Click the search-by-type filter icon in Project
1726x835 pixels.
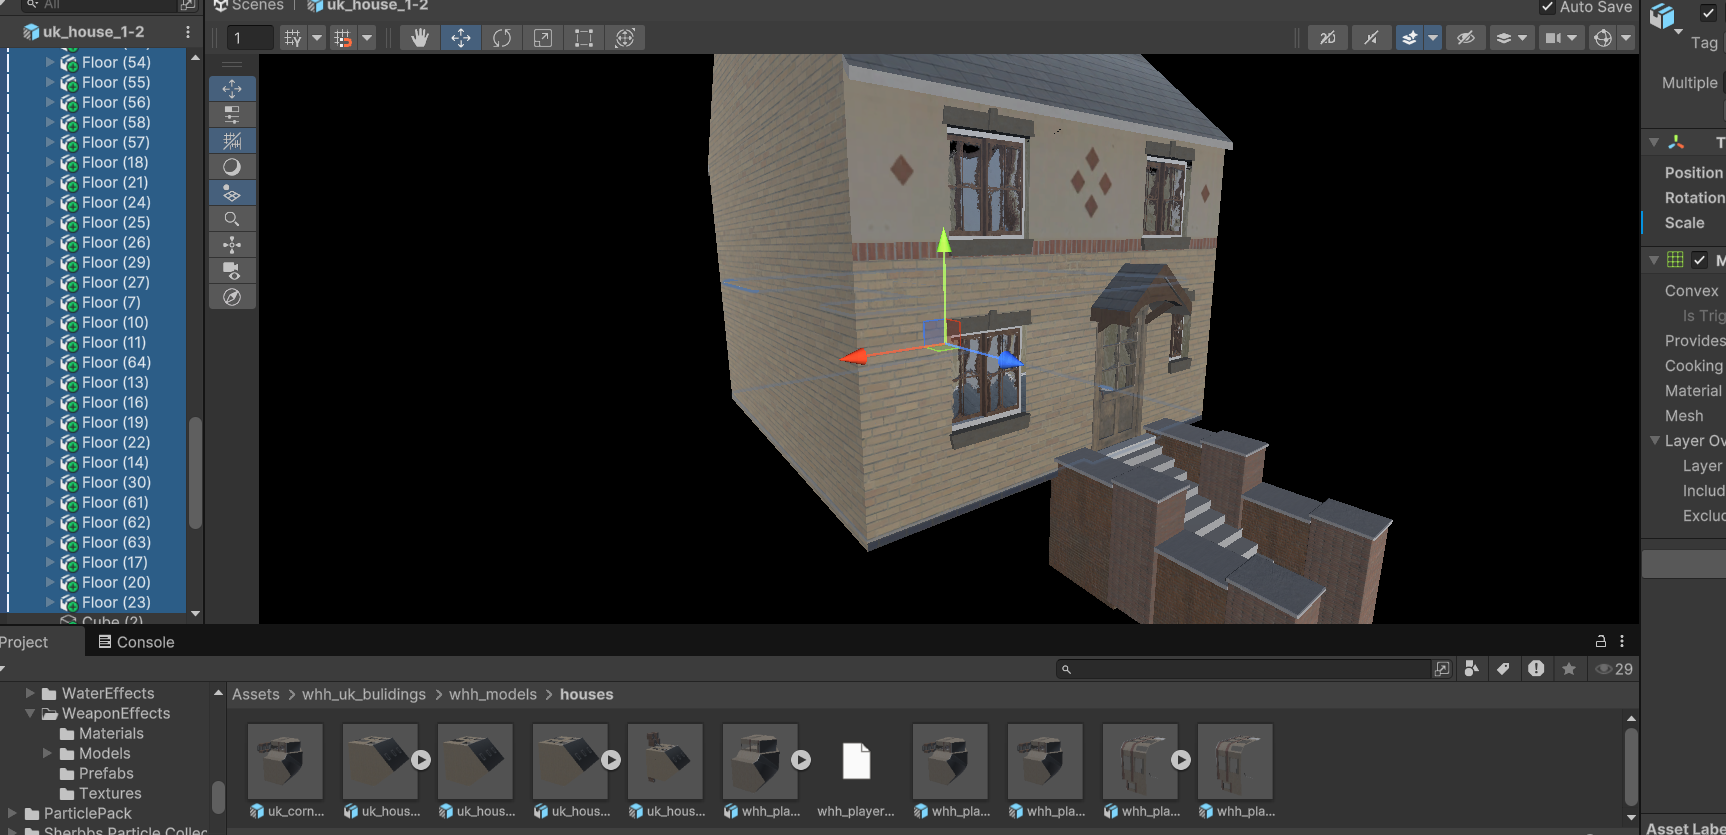pyautogui.click(x=1471, y=669)
